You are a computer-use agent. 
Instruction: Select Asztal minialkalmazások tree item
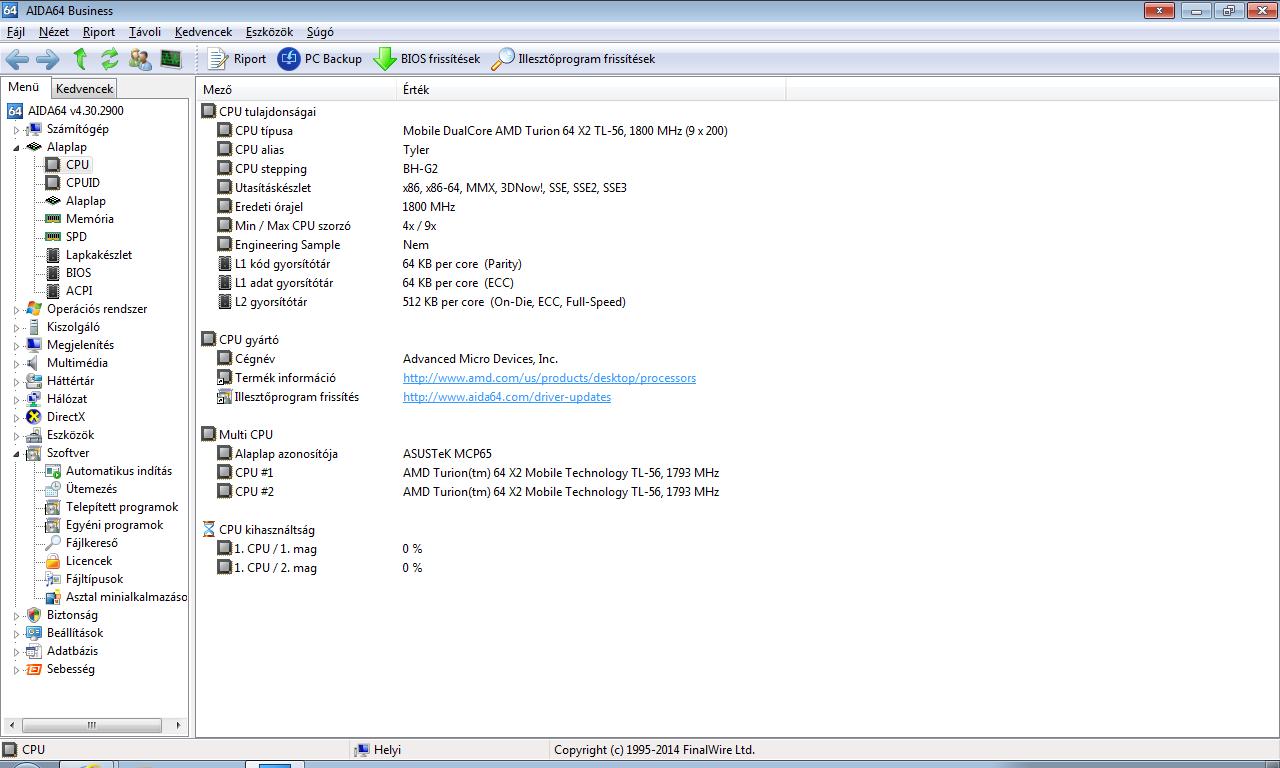(126, 597)
